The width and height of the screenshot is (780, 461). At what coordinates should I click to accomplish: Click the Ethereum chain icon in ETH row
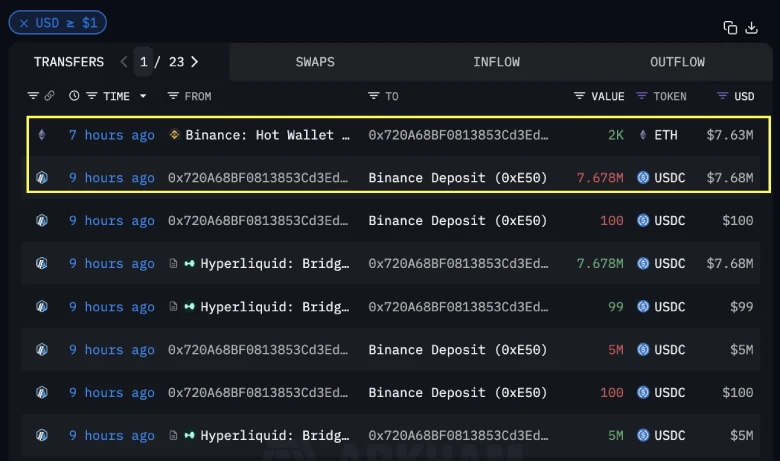[x=42, y=134]
